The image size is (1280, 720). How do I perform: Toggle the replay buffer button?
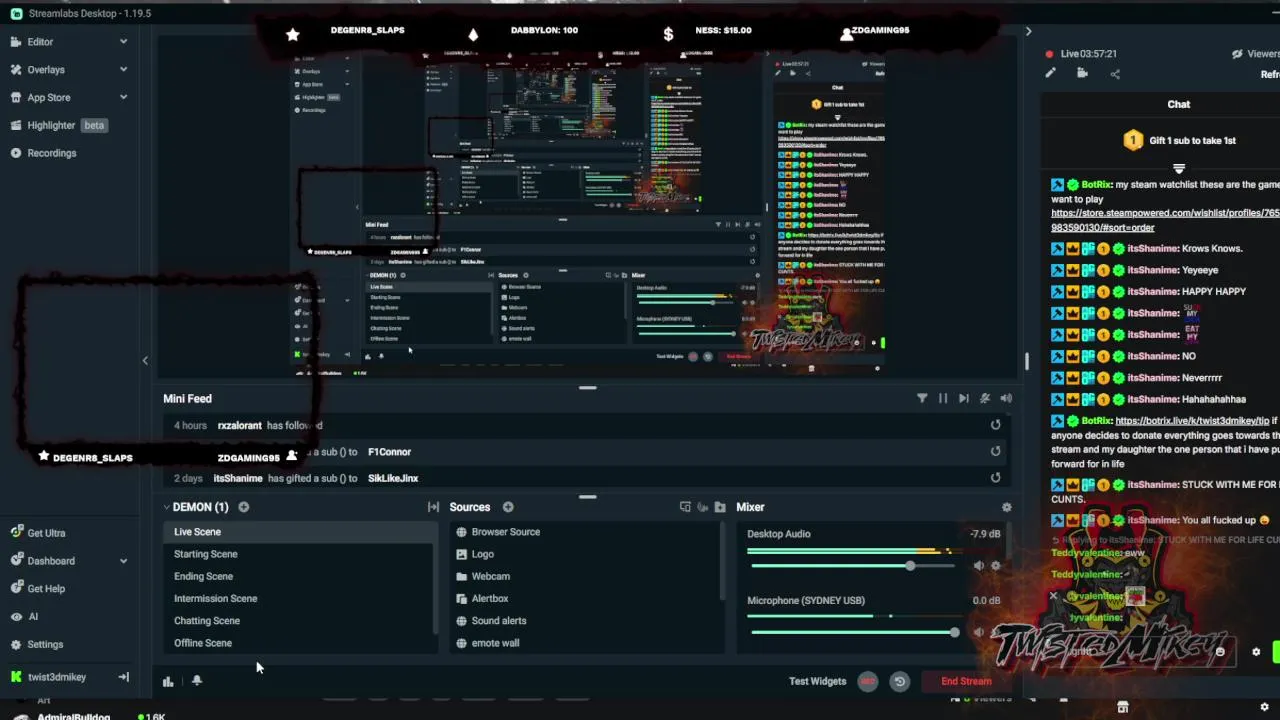tap(900, 682)
